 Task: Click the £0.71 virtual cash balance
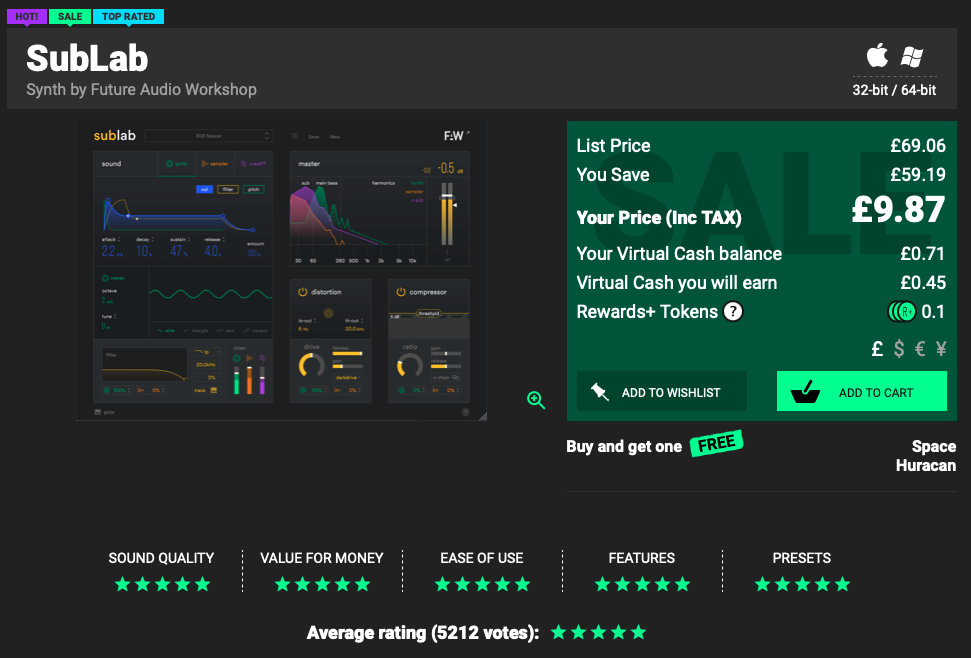point(923,254)
